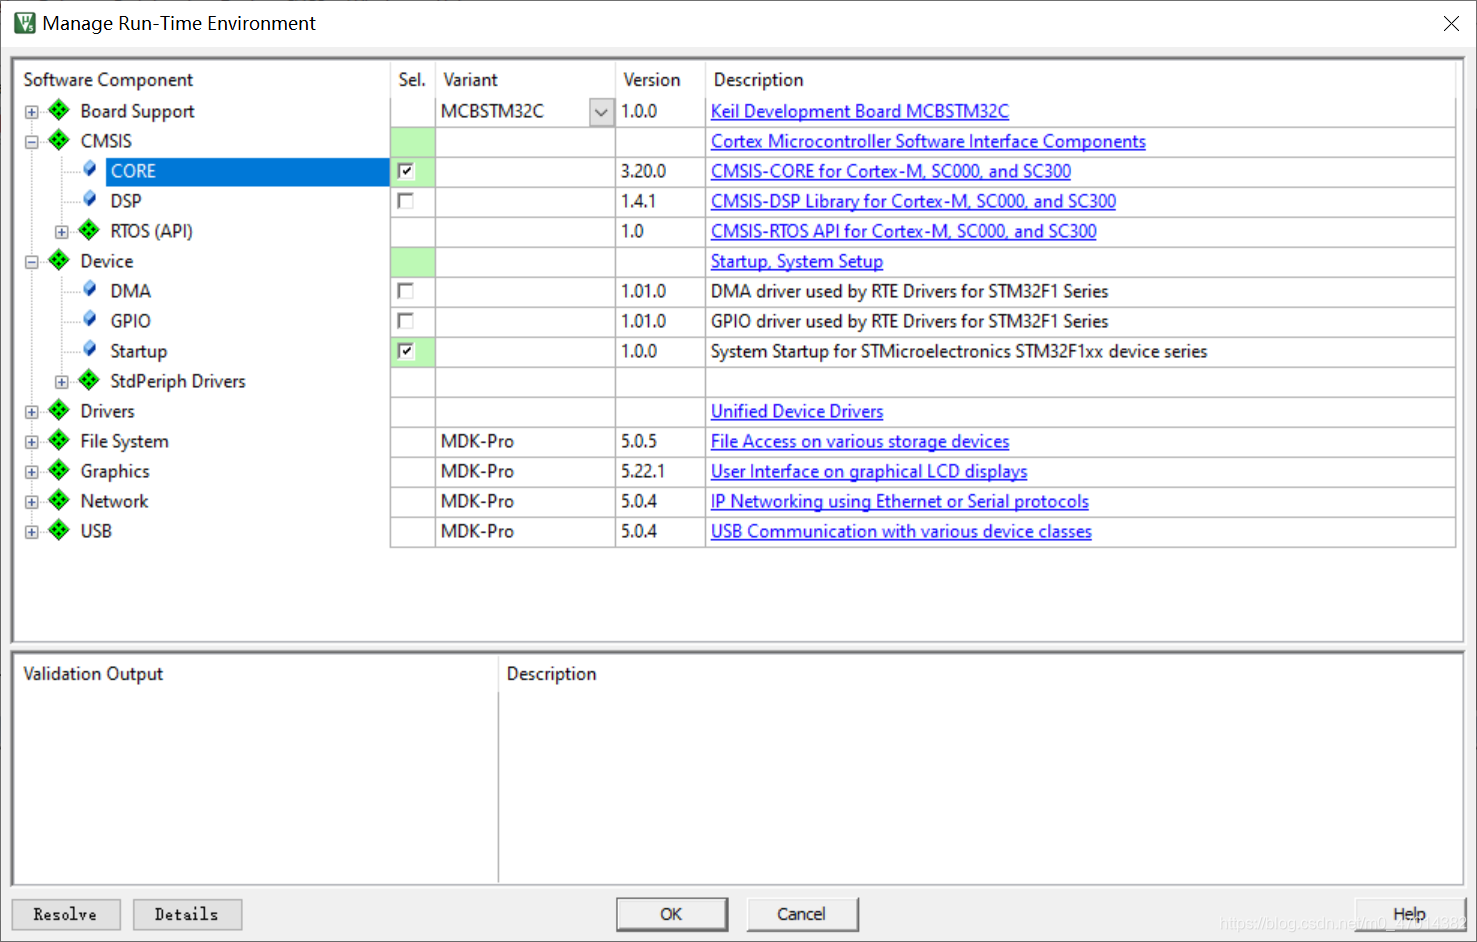Click the Resolve button
The width and height of the screenshot is (1477, 942).
(66, 914)
